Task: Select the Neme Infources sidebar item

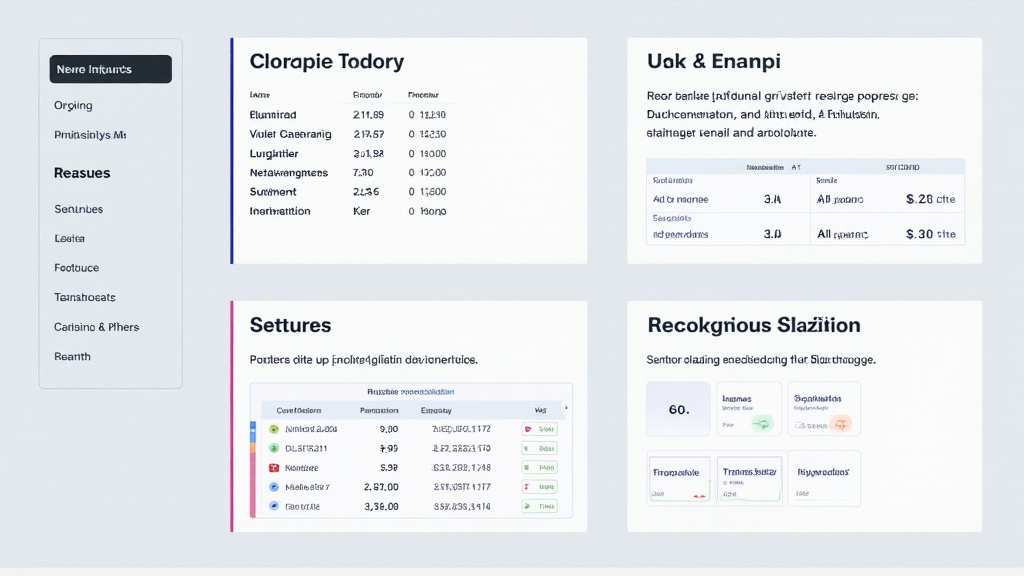Action: (110, 69)
